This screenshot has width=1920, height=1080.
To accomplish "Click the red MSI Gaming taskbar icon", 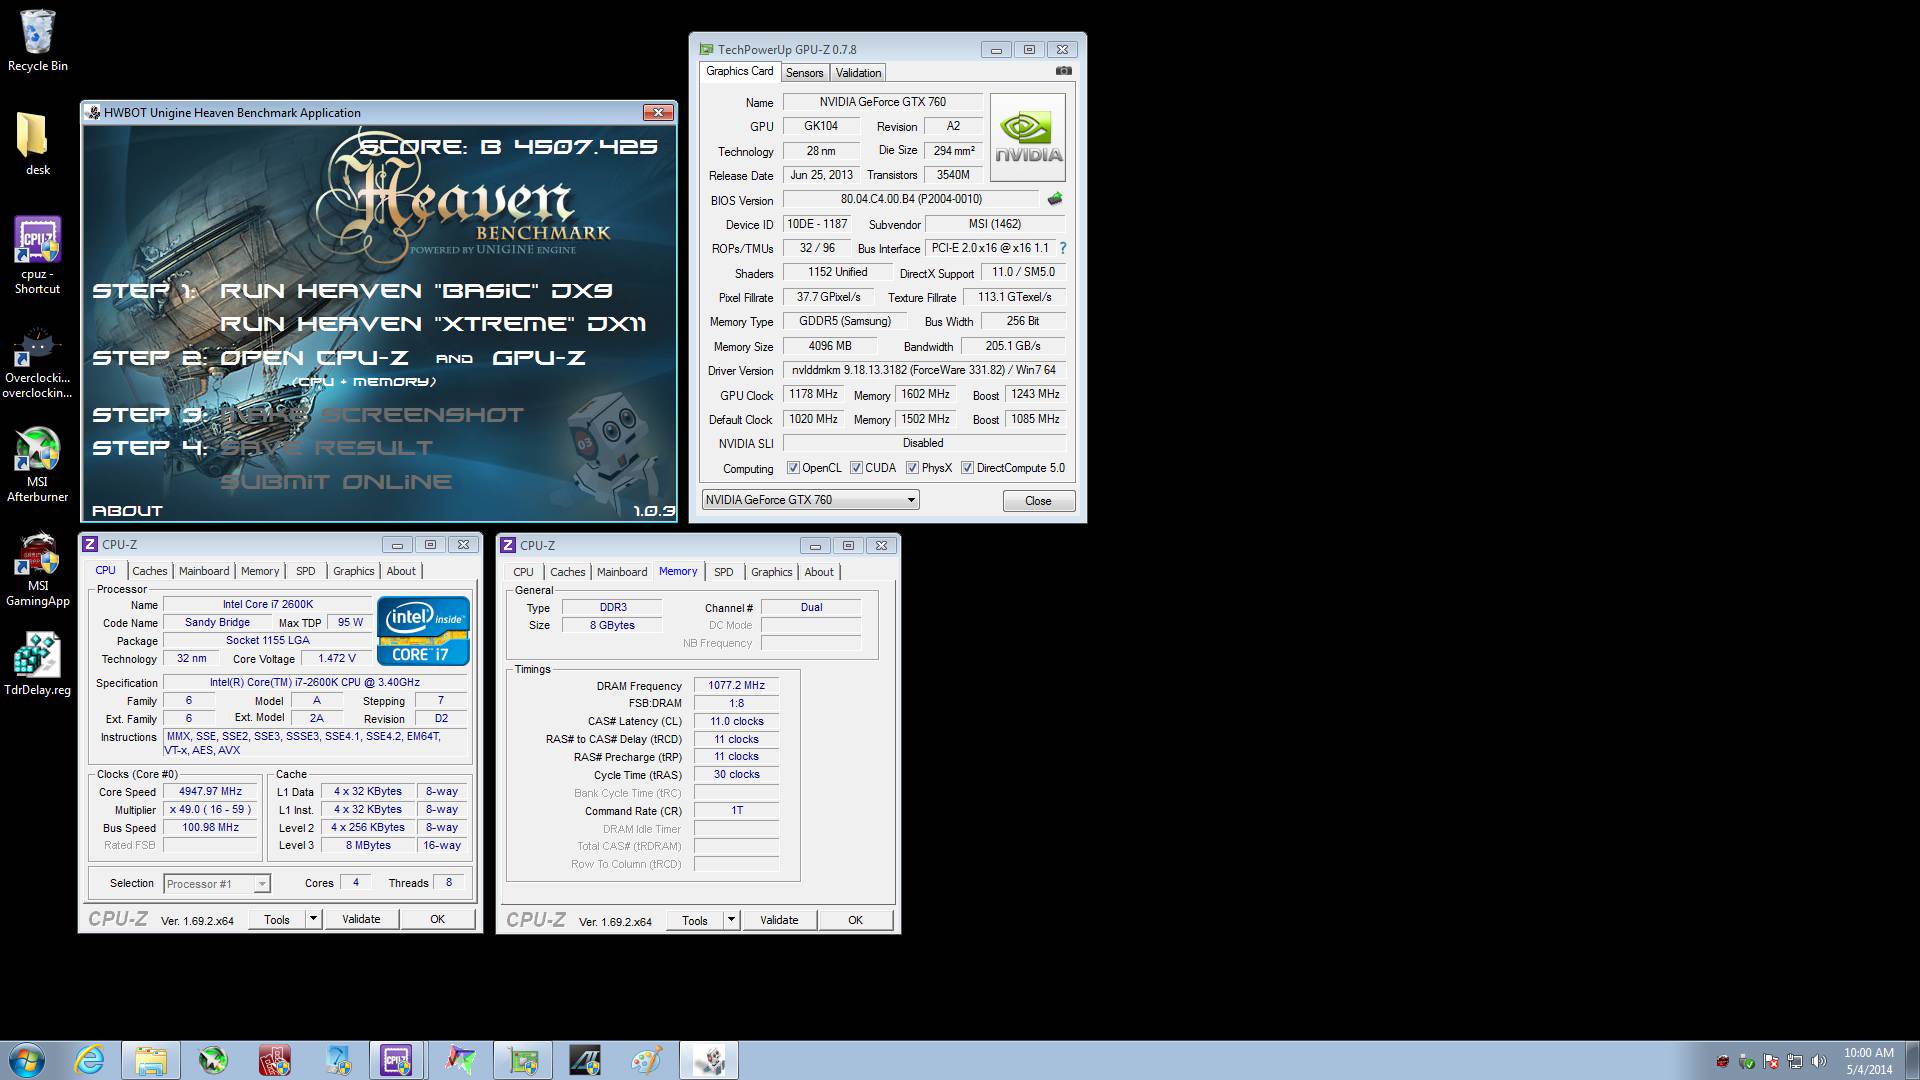I will click(x=274, y=1060).
